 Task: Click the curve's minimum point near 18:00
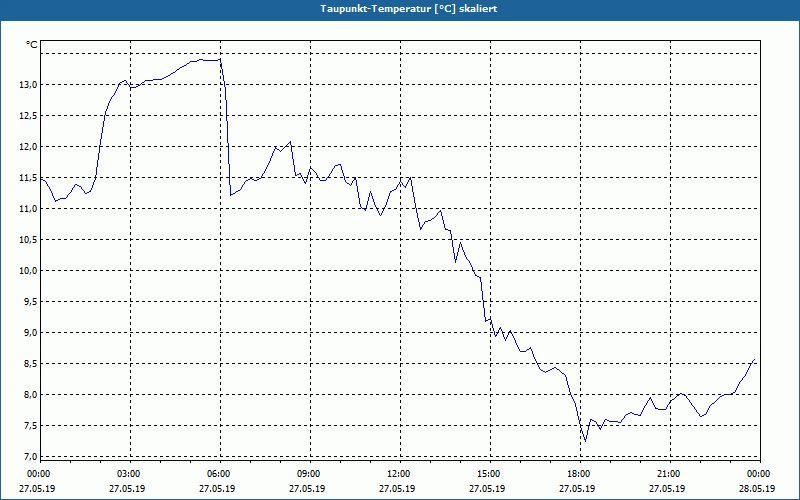coord(585,441)
